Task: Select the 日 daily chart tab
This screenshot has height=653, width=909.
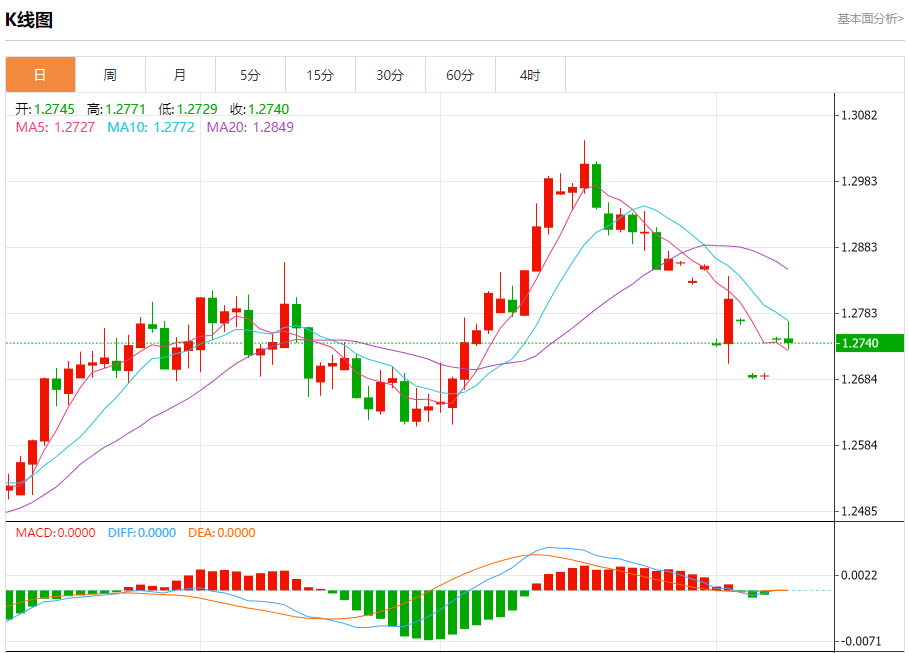Action: pyautogui.click(x=41, y=75)
